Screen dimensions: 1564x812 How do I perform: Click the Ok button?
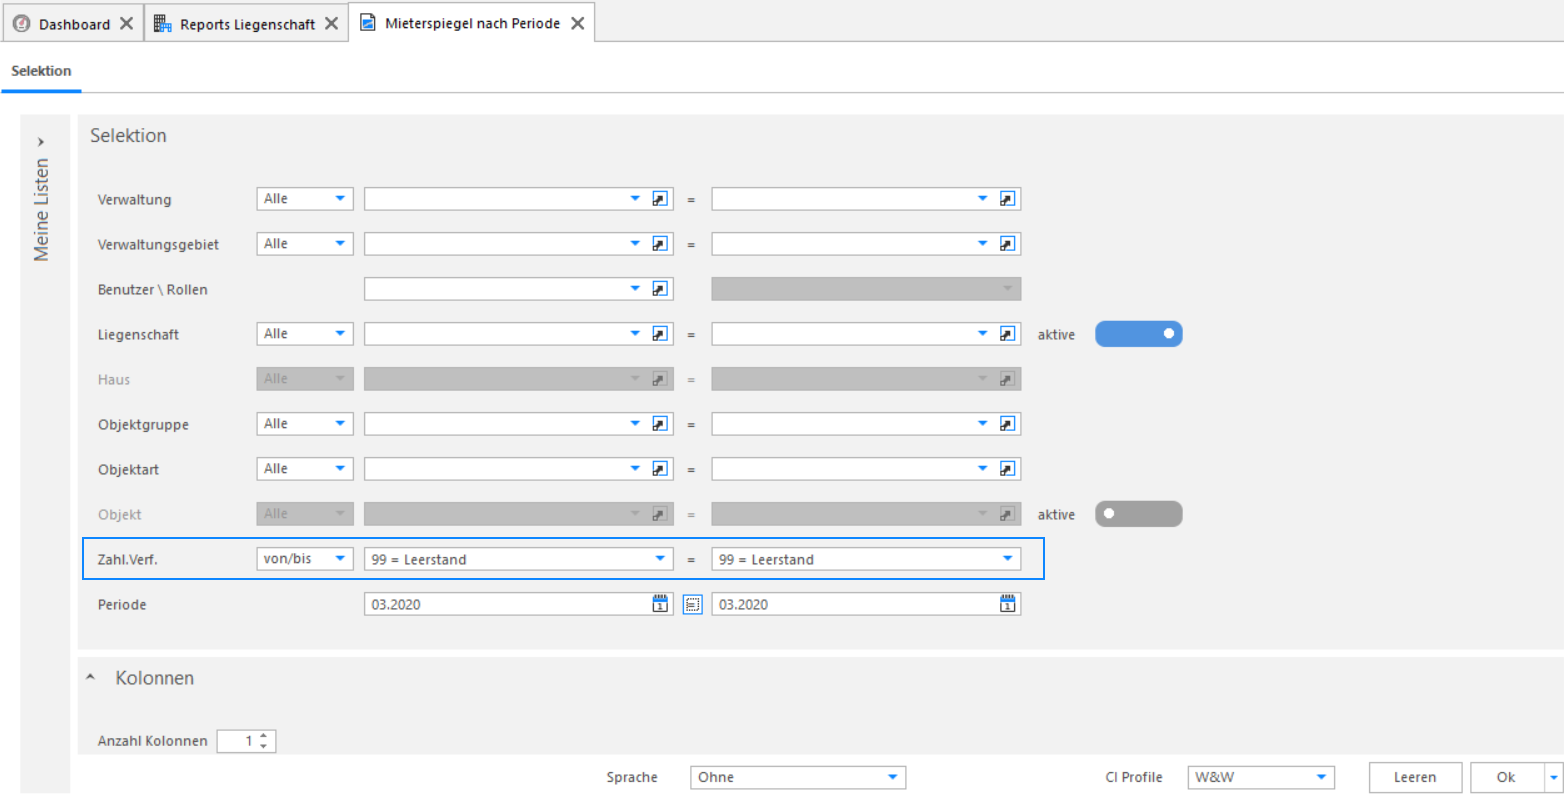coord(1506,777)
